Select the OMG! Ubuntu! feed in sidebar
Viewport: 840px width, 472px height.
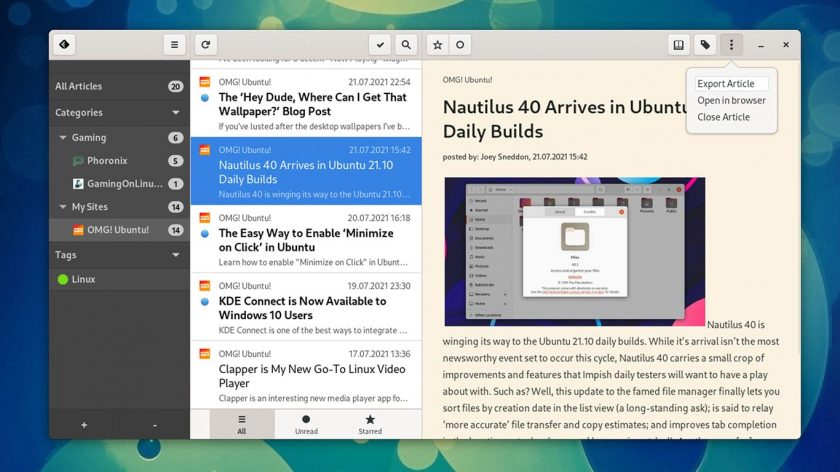point(119,230)
